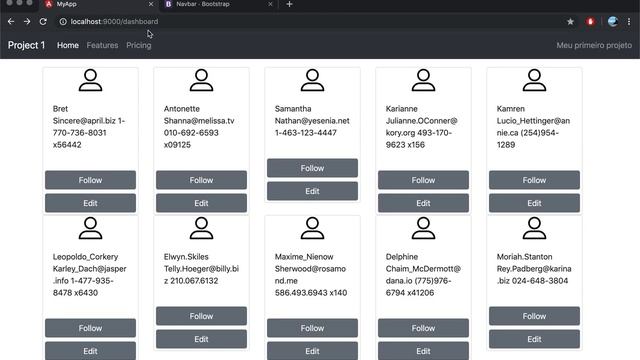Screen dimensions: 640x360
Task: Click Leopoldo_Corkery's user avatar icon
Action: click(x=90, y=228)
